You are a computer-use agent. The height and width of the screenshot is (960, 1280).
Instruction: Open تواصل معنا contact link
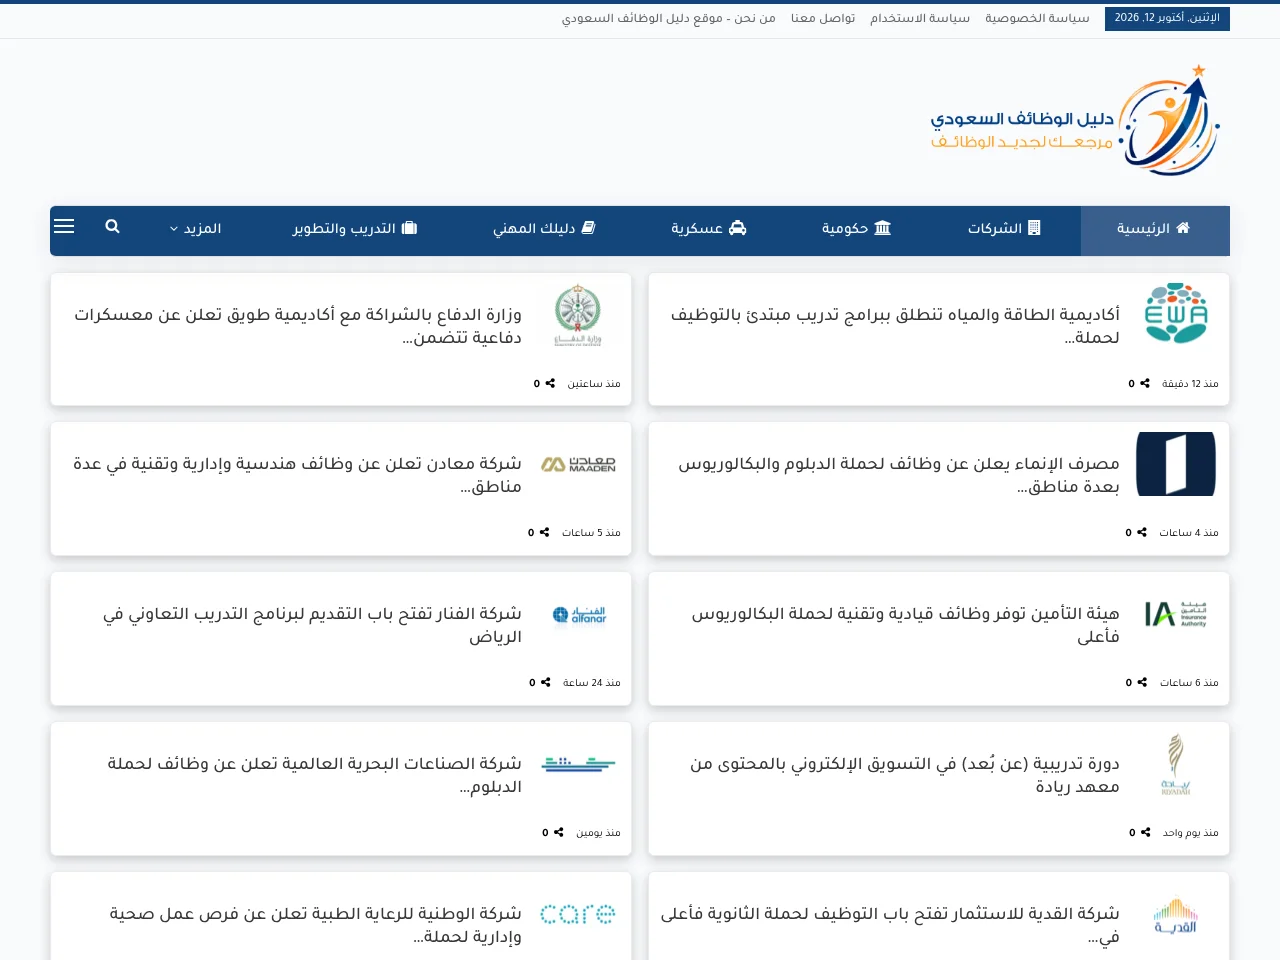pyautogui.click(x=823, y=18)
